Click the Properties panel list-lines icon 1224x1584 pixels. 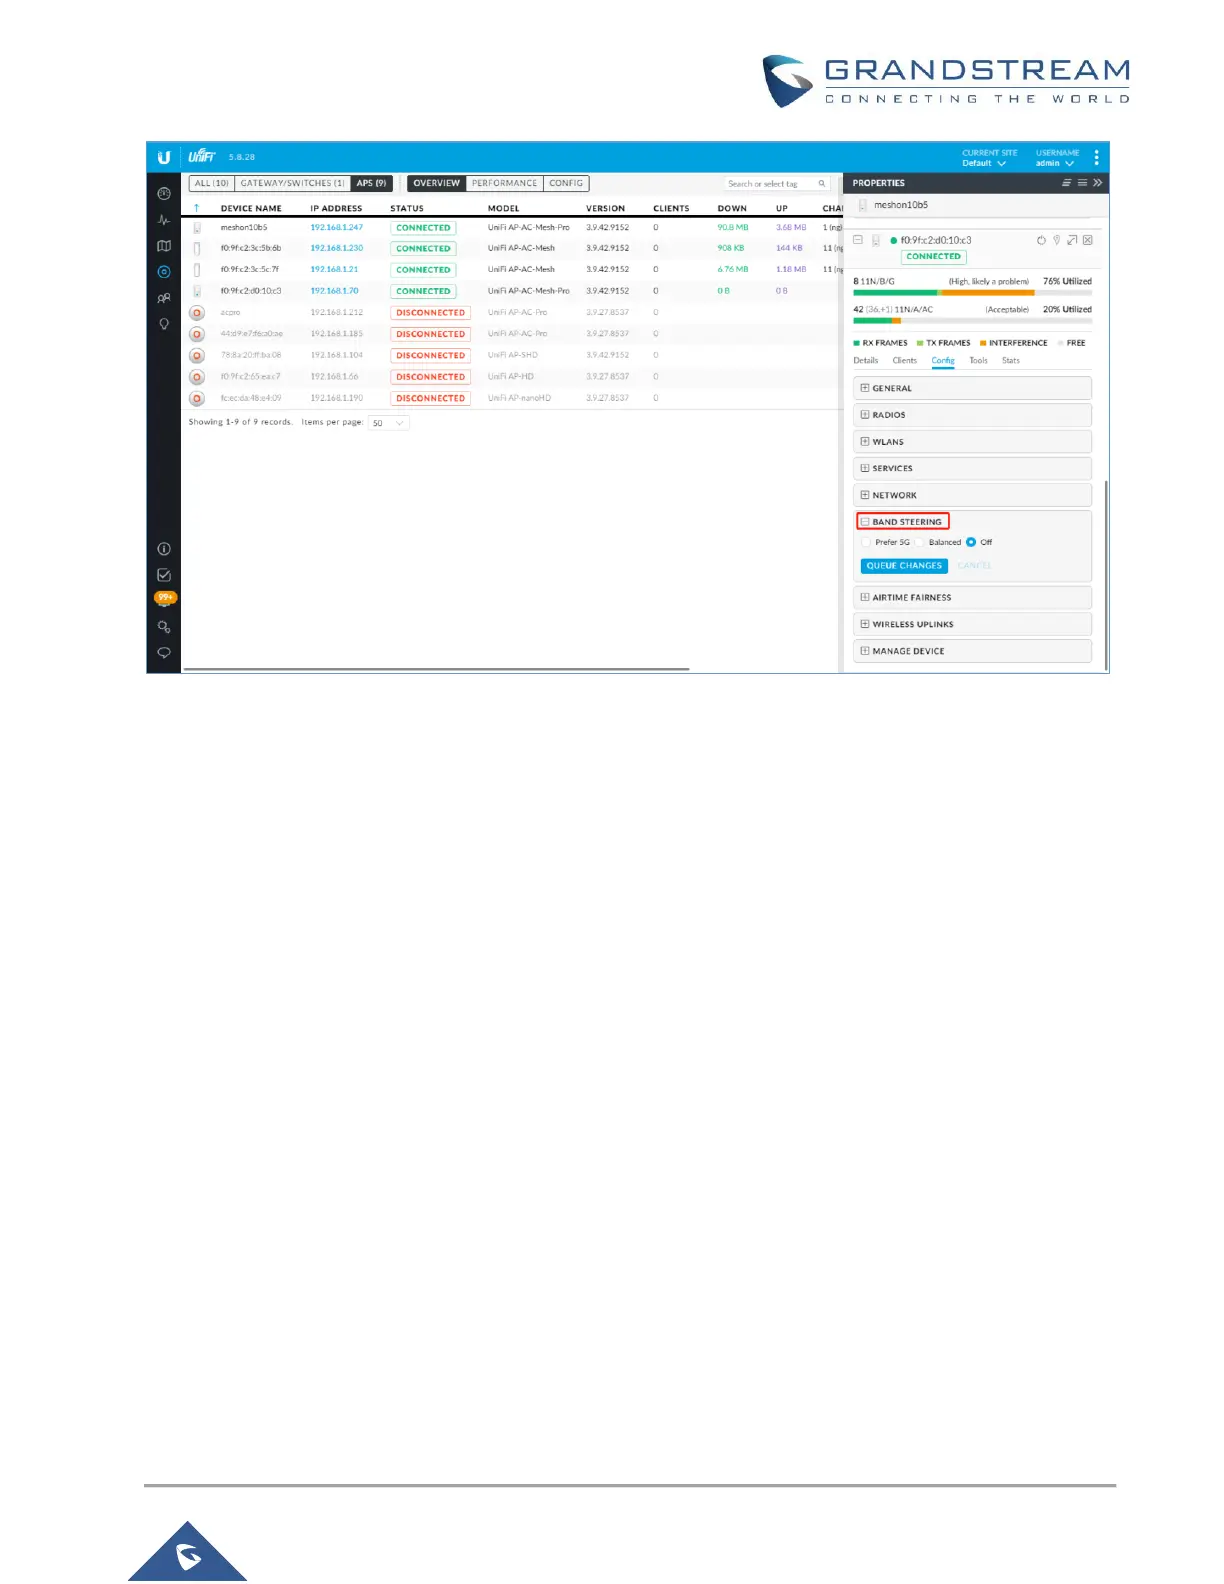[x=1082, y=183]
